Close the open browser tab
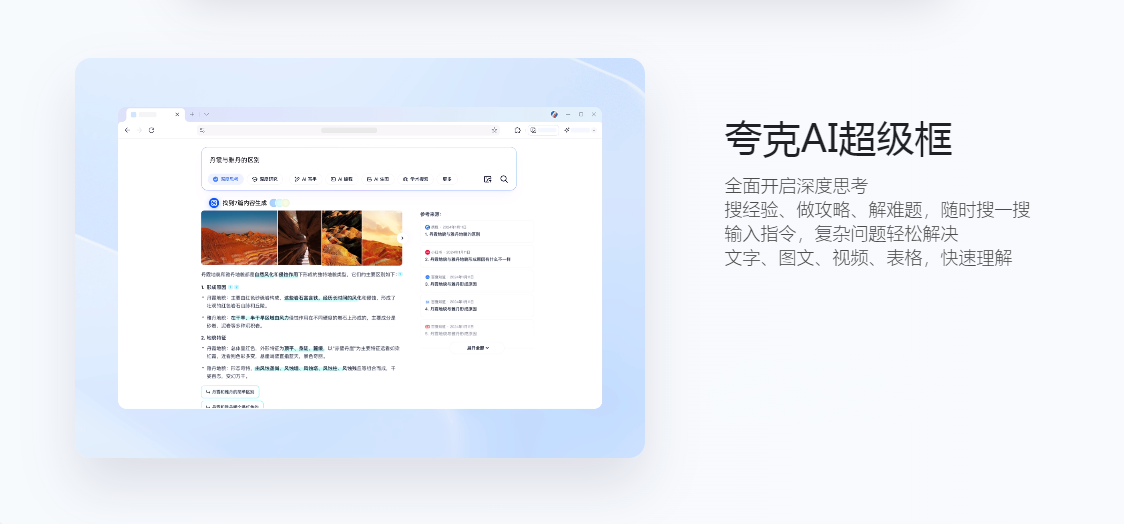 [178, 114]
